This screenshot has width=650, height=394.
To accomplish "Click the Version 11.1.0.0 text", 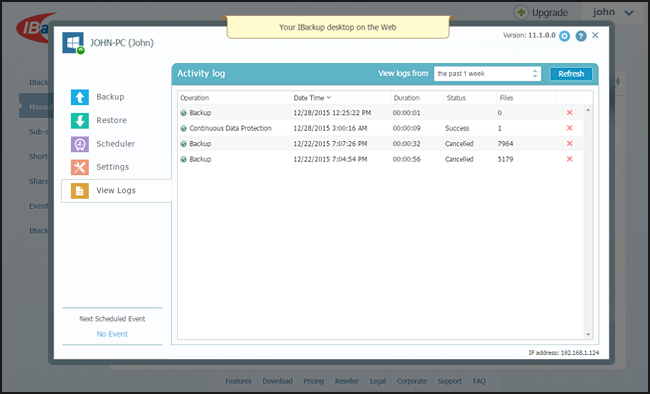I will pos(529,36).
